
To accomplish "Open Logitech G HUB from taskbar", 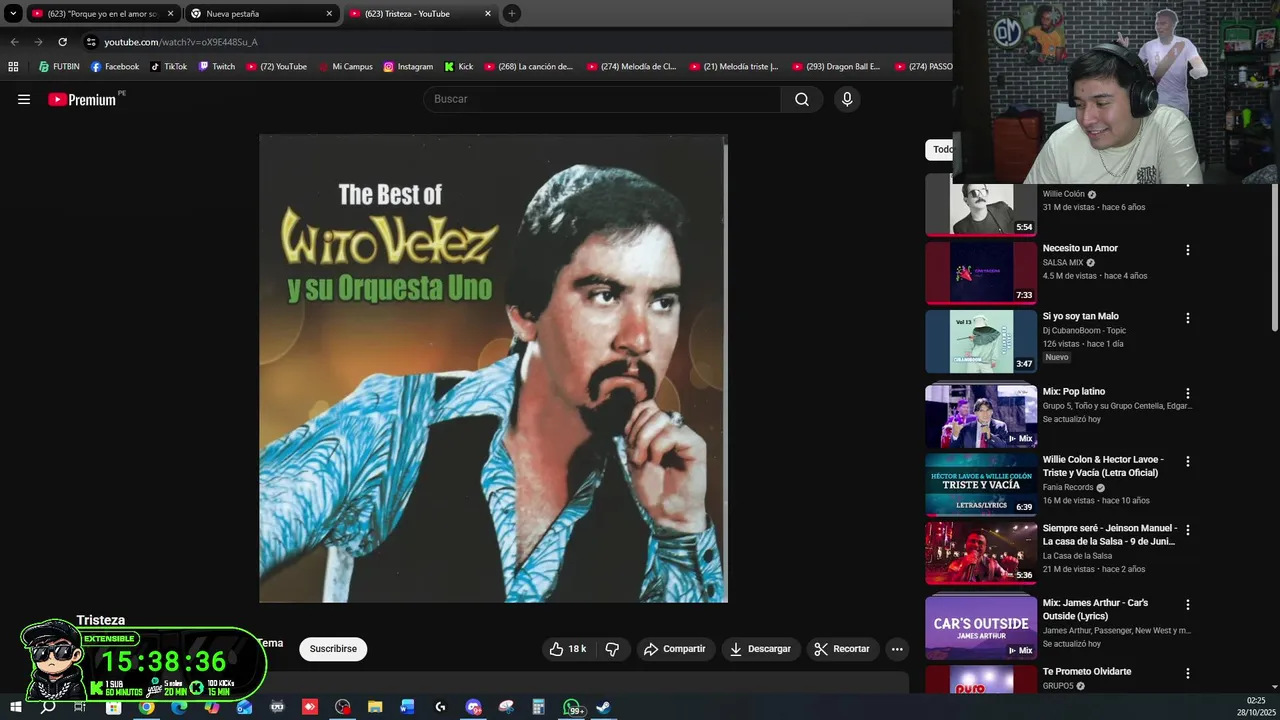I will [x=441, y=707].
